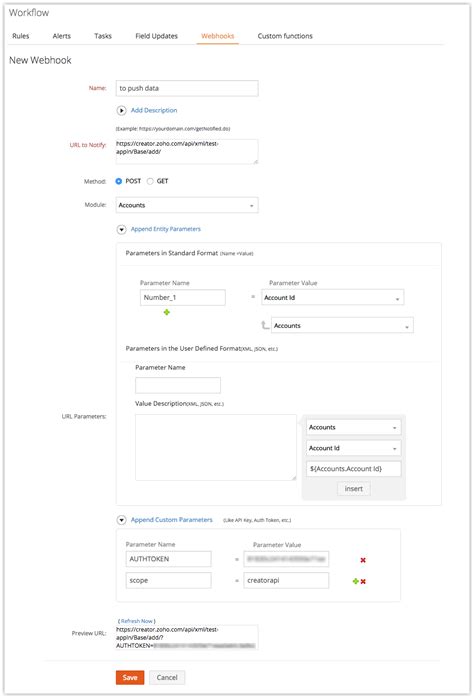Click the creatorapi value field
474x698 pixels.
click(286, 580)
